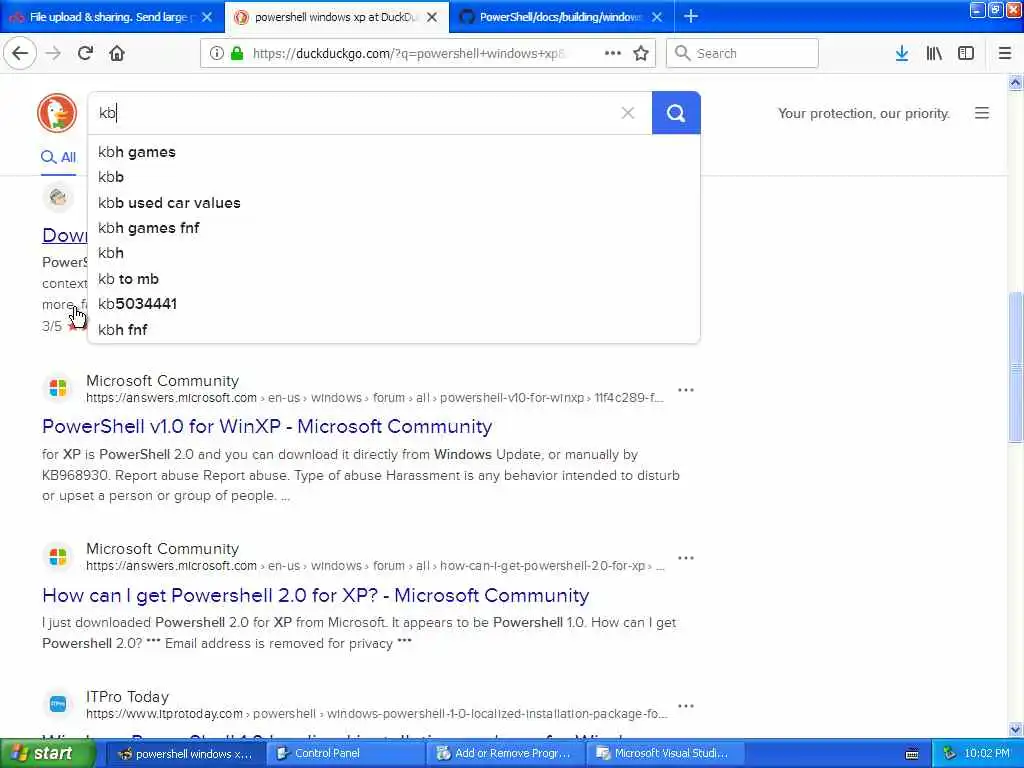Click the green secure connection padlock
Screen dimensions: 1024x768
(x=237, y=54)
